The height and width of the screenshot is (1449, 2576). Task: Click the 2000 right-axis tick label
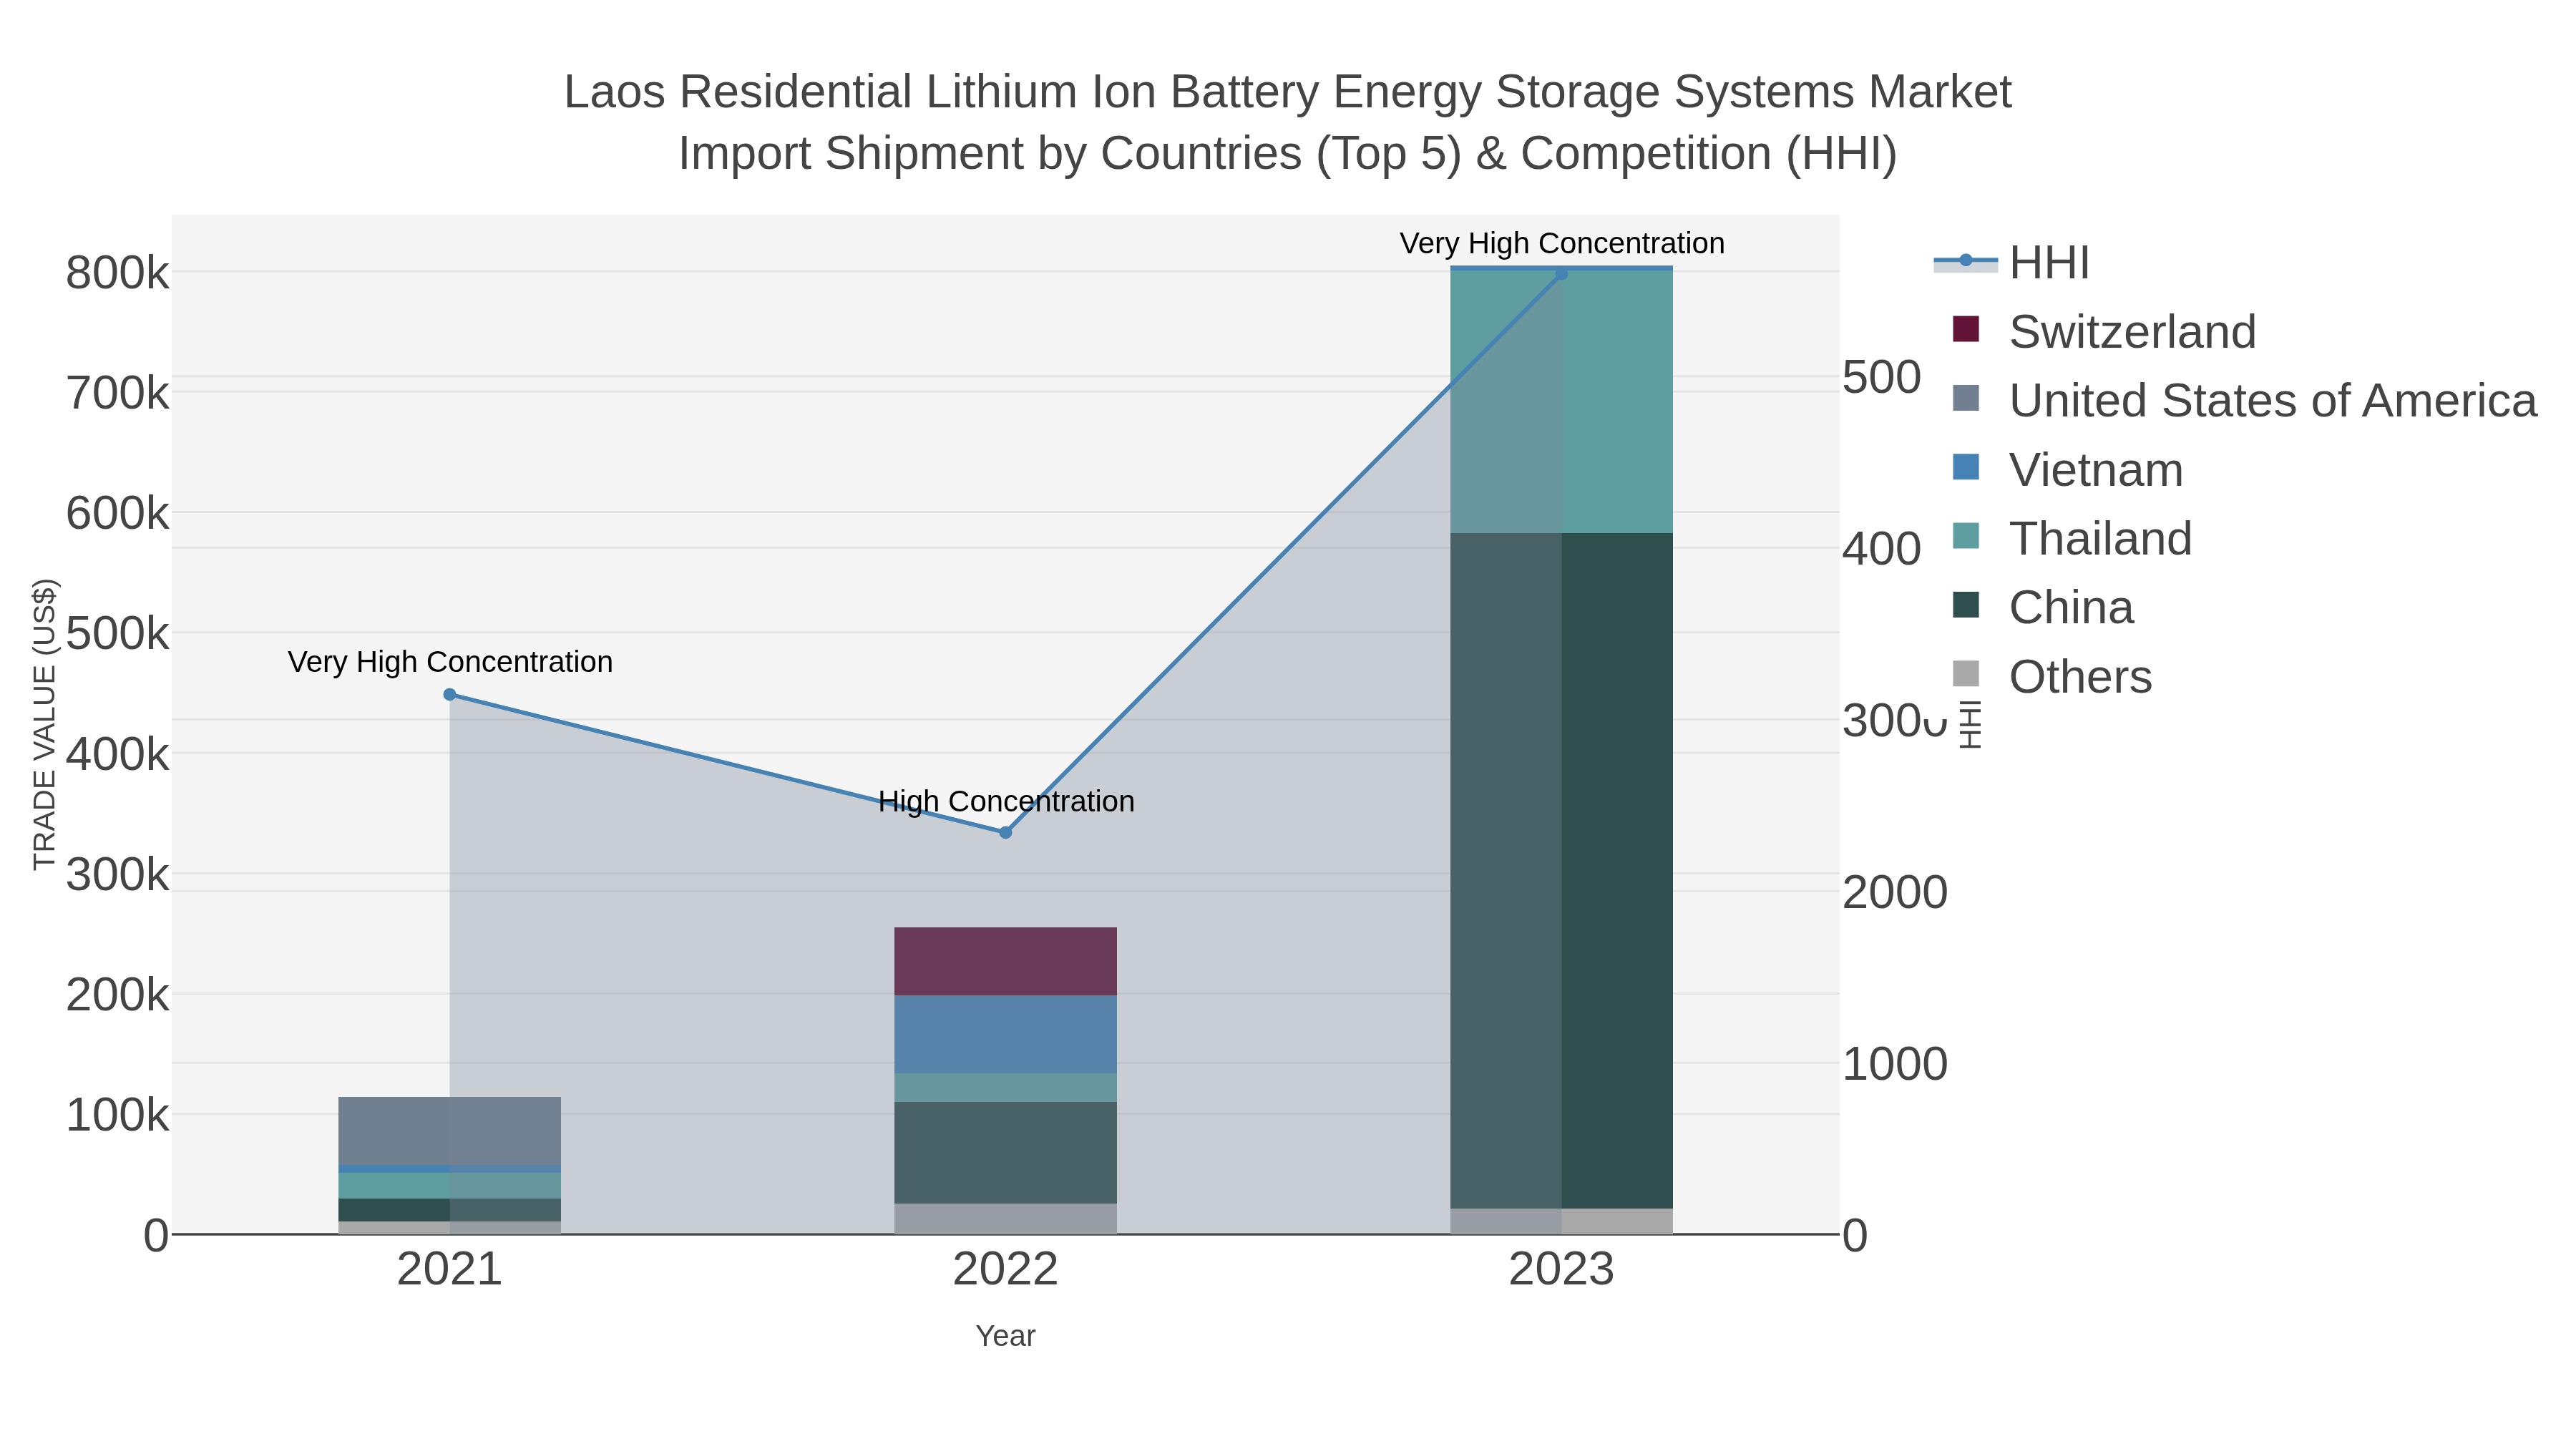coord(1895,892)
